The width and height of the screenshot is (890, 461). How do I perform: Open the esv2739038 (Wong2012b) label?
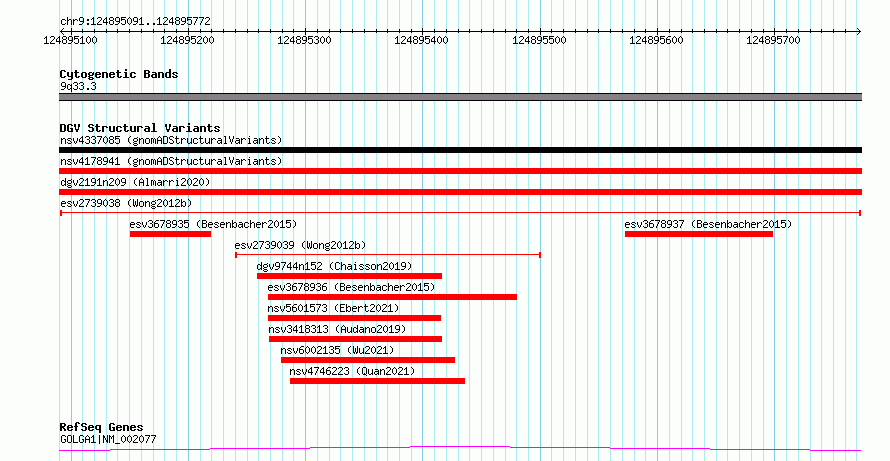coord(126,203)
